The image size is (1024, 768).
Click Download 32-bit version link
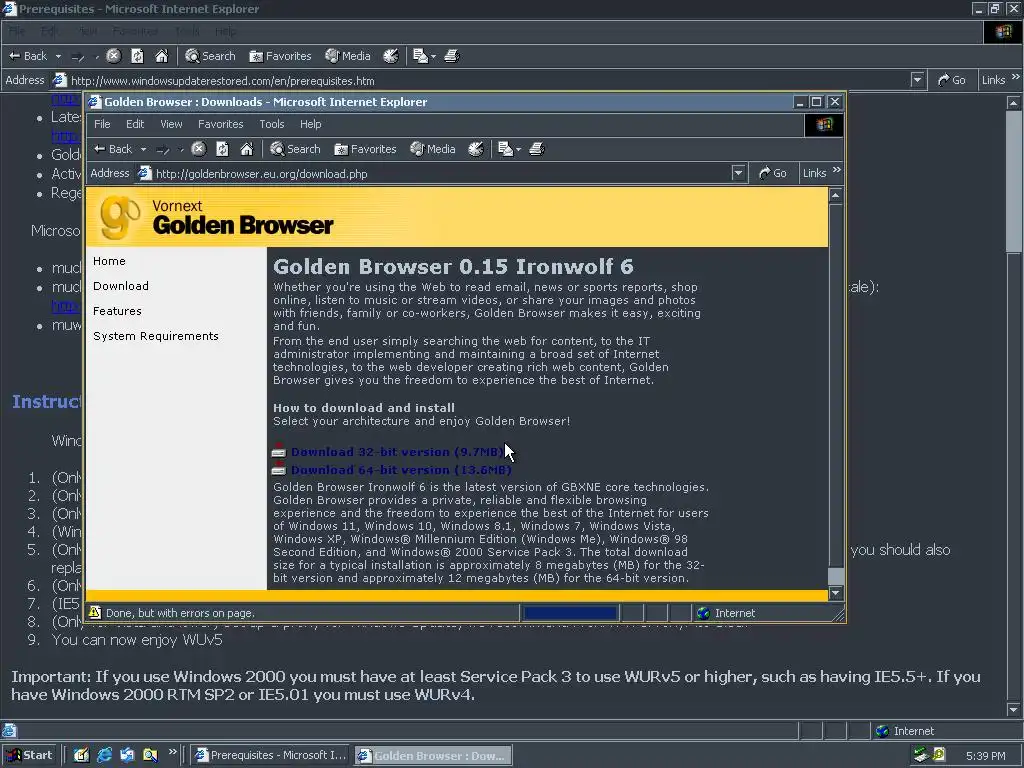tap(397, 452)
